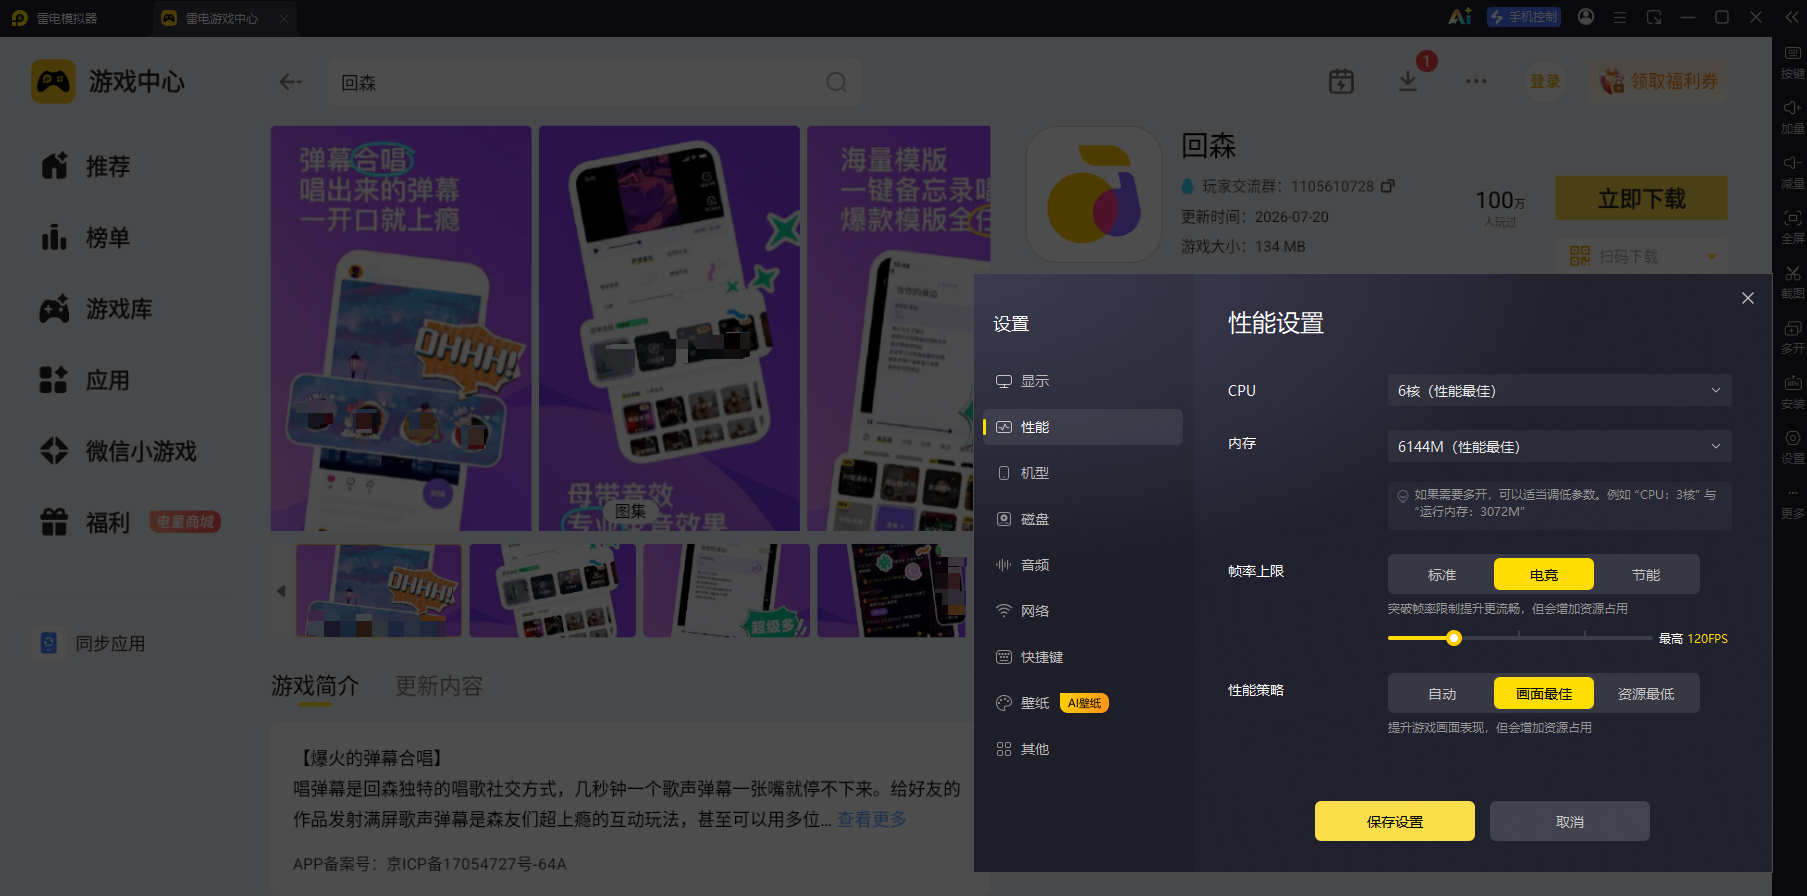Open 按键 keyboard mapping tool
This screenshot has width=1807, height=896.
(1792, 62)
